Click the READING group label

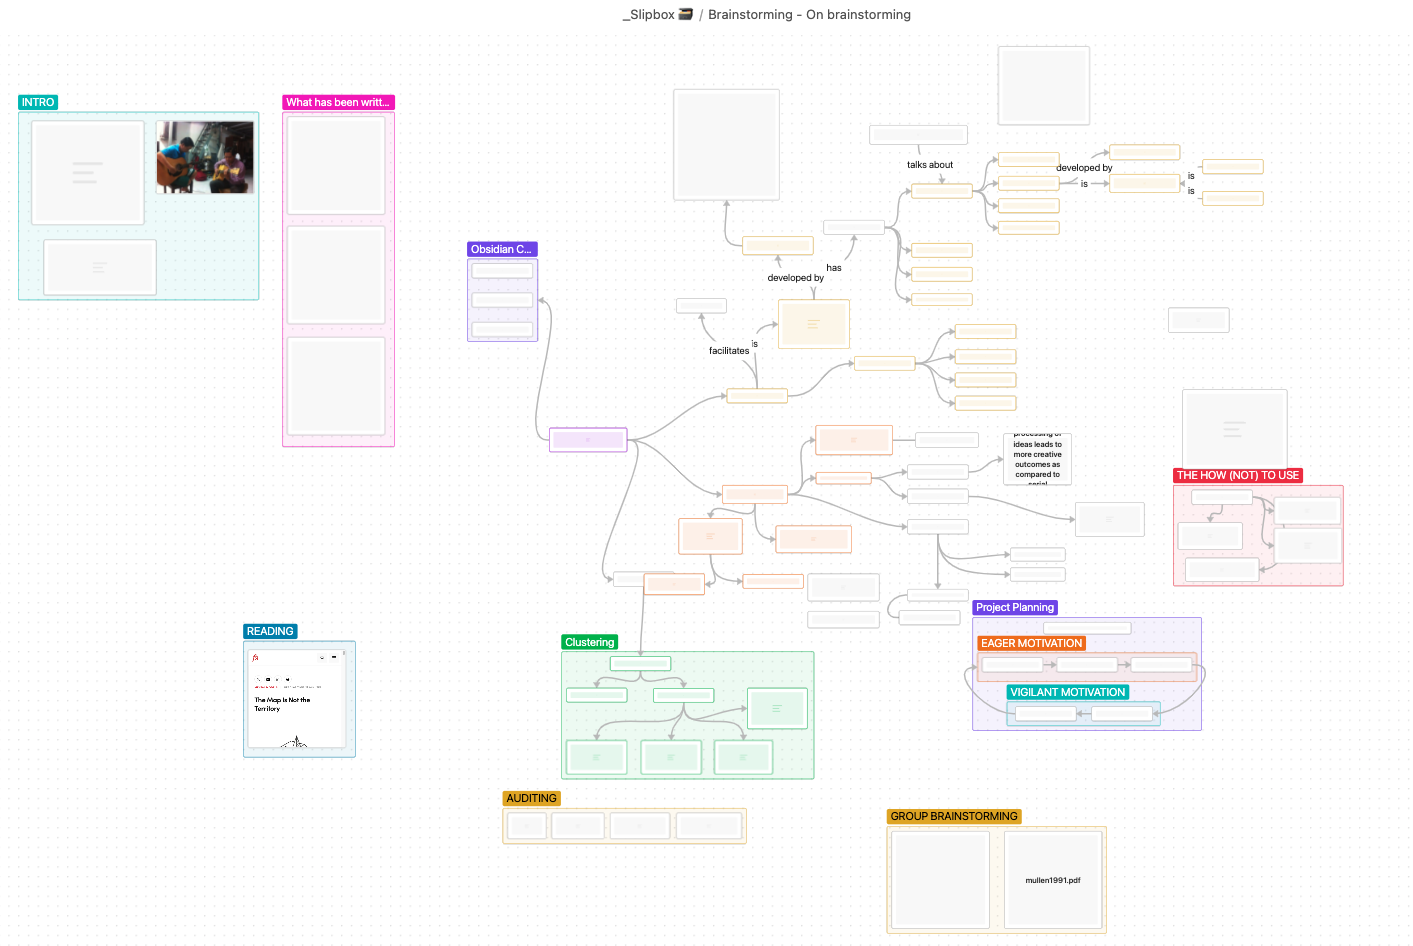pos(270,632)
